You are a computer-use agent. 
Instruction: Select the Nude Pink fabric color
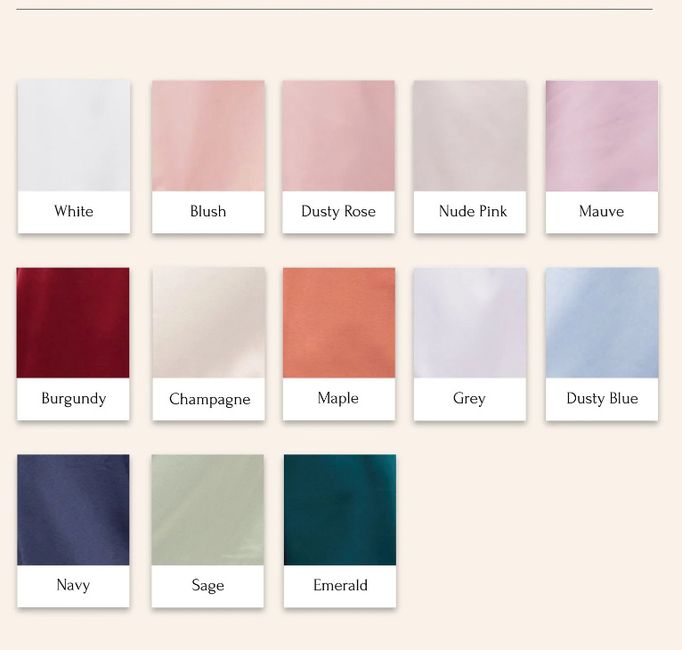(x=470, y=157)
